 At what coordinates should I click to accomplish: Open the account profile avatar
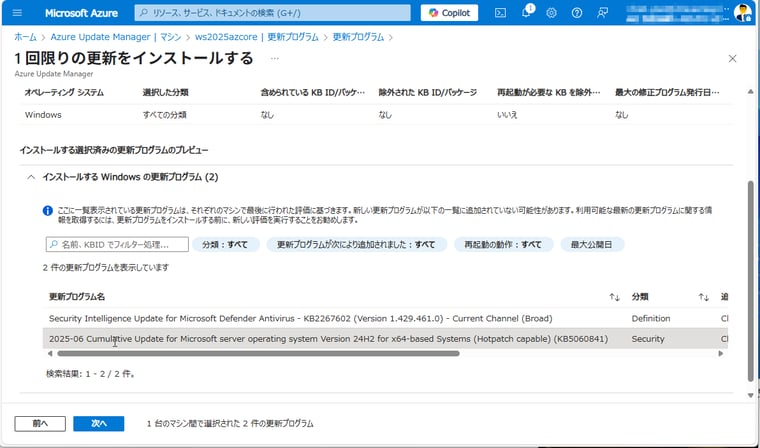point(742,13)
